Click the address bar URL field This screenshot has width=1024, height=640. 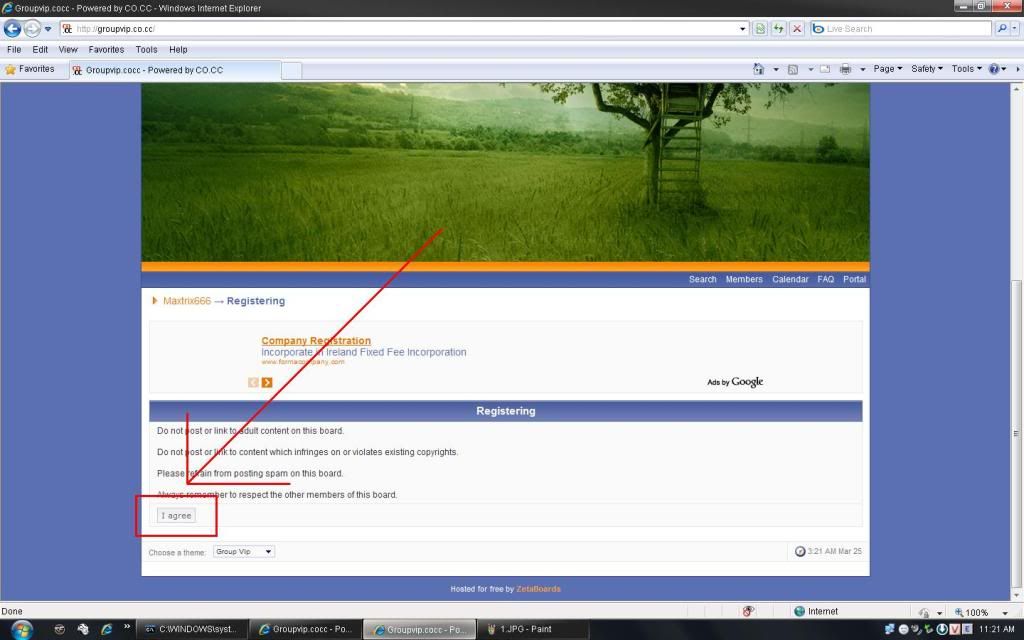pos(400,29)
